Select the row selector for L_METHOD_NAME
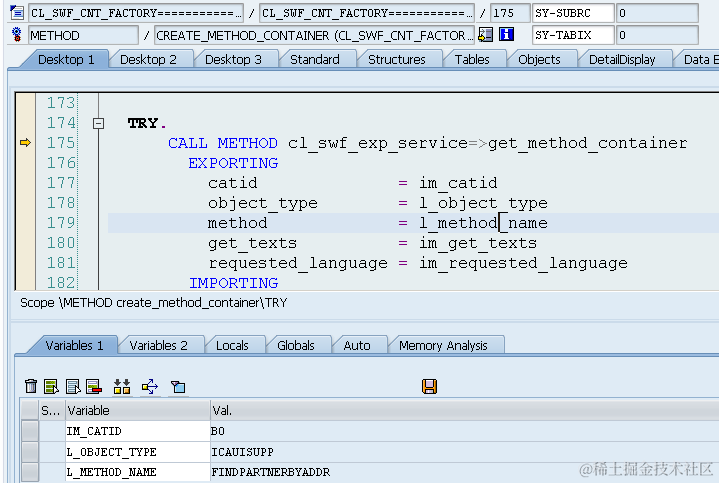The image size is (719, 483). pyautogui.click(x=30, y=472)
